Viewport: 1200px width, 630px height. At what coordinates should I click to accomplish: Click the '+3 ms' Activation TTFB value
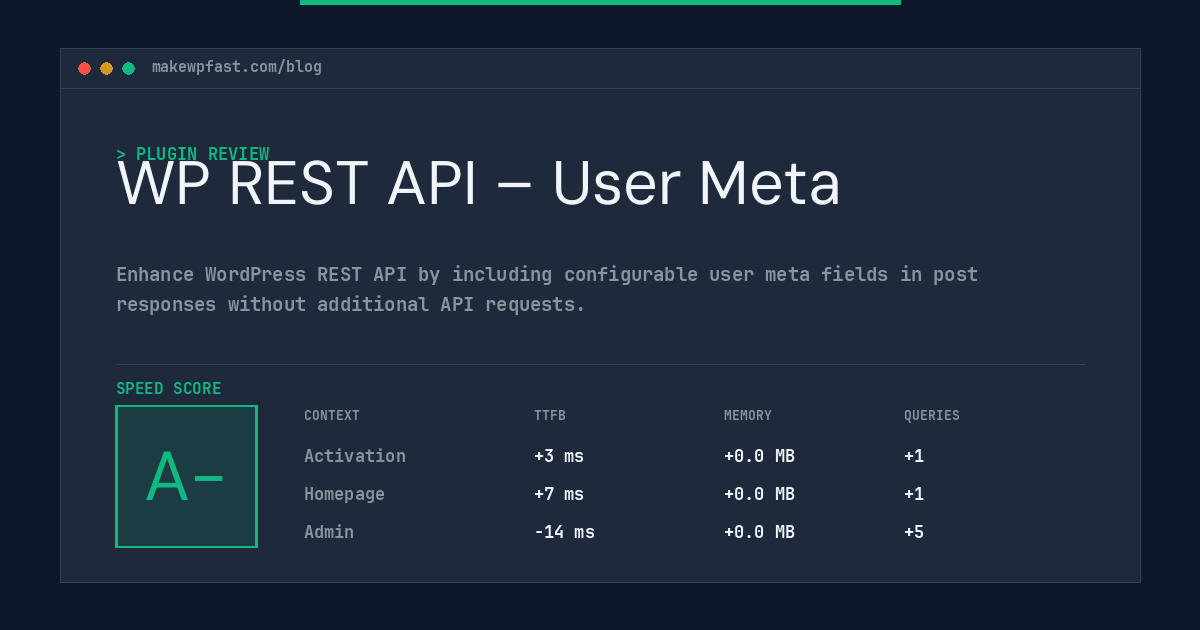coord(559,456)
